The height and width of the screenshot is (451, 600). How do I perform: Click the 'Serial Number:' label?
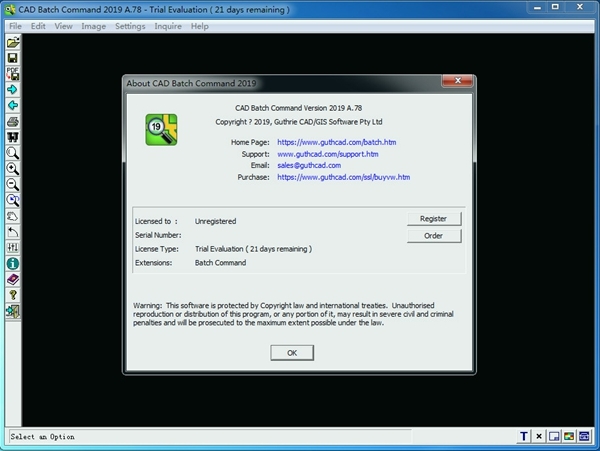pos(158,235)
